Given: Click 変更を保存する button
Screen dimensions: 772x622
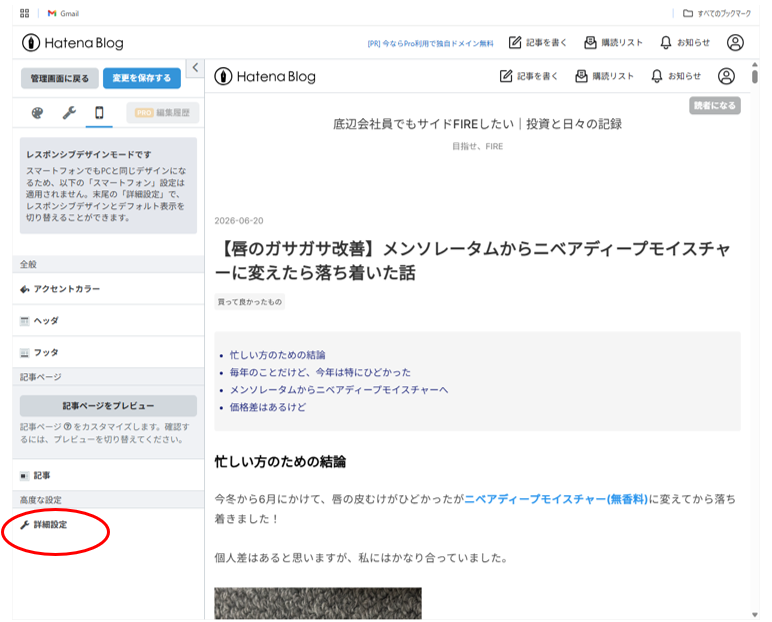Looking at the screenshot, I should [142, 78].
